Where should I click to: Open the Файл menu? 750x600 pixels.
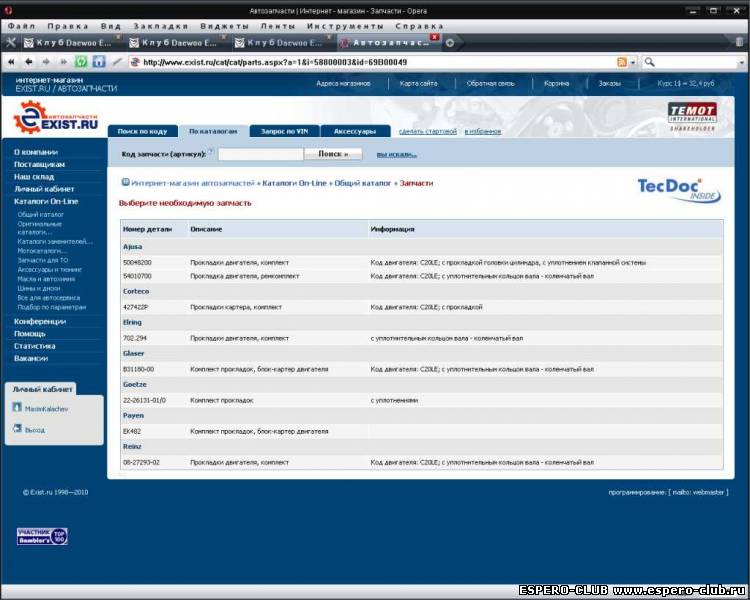pyautogui.click(x=22, y=26)
